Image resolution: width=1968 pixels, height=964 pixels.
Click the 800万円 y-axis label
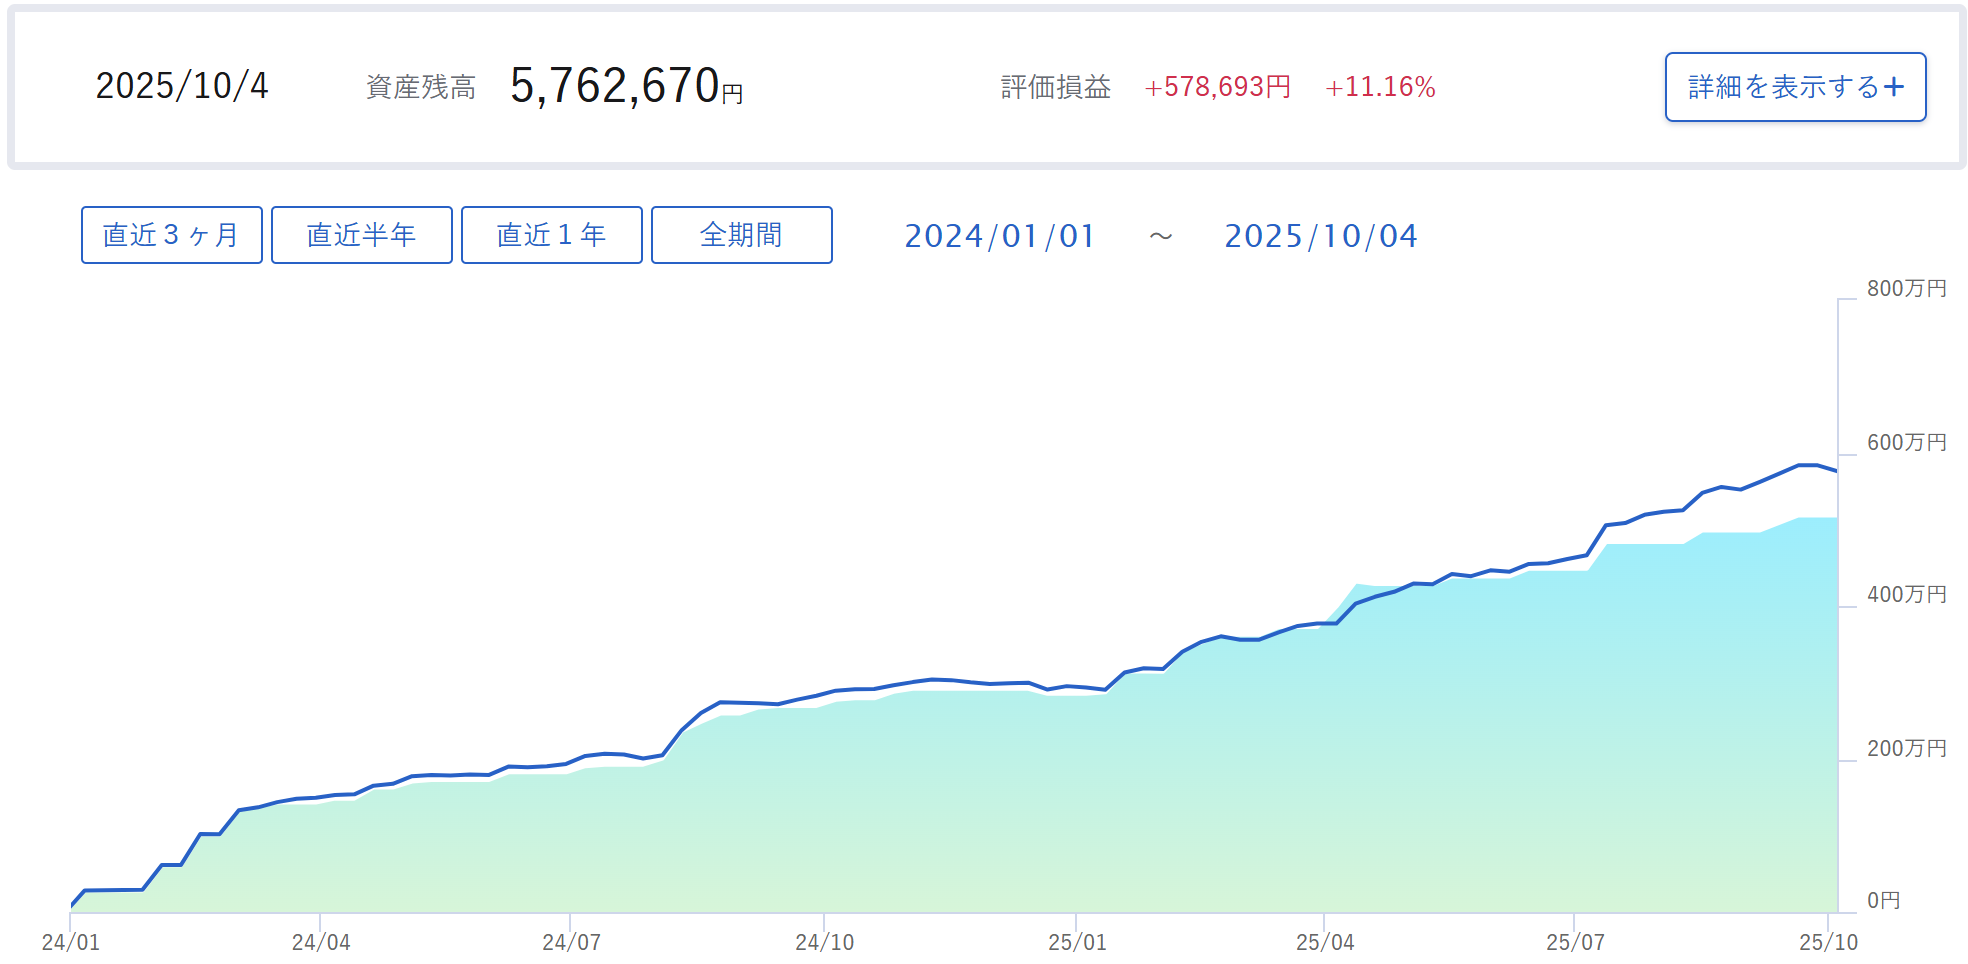click(x=1906, y=288)
